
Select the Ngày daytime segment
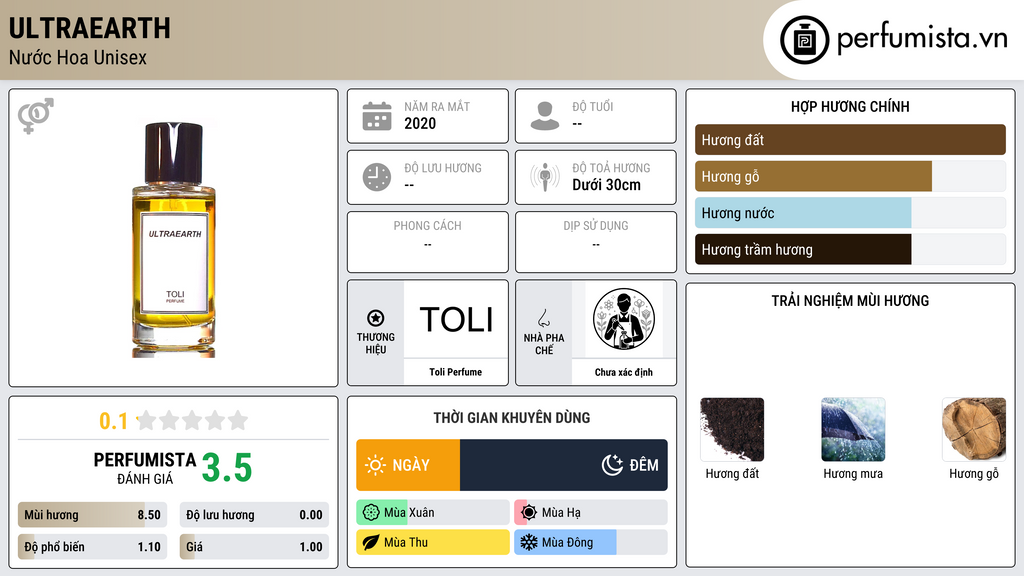pos(408,465)
